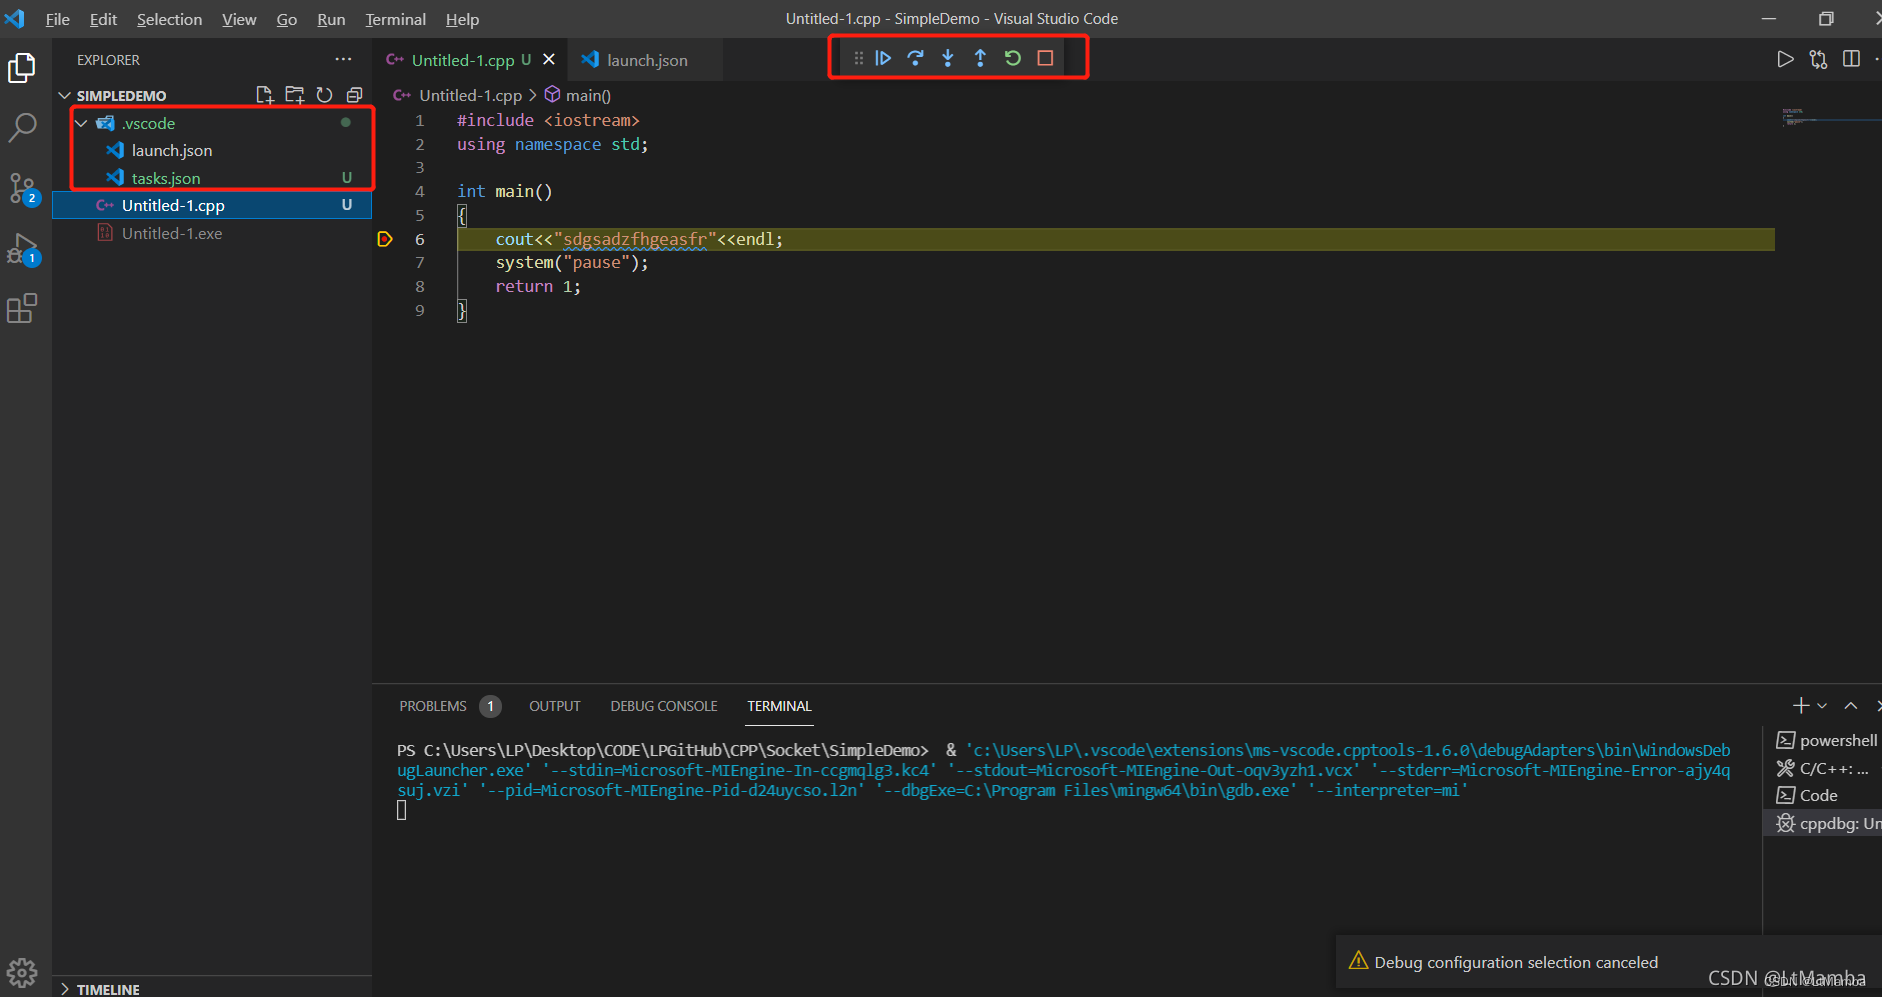This screenshot has height=997, width=1882.
Task: Open changes for the current file
Action: pos(1818,60)
